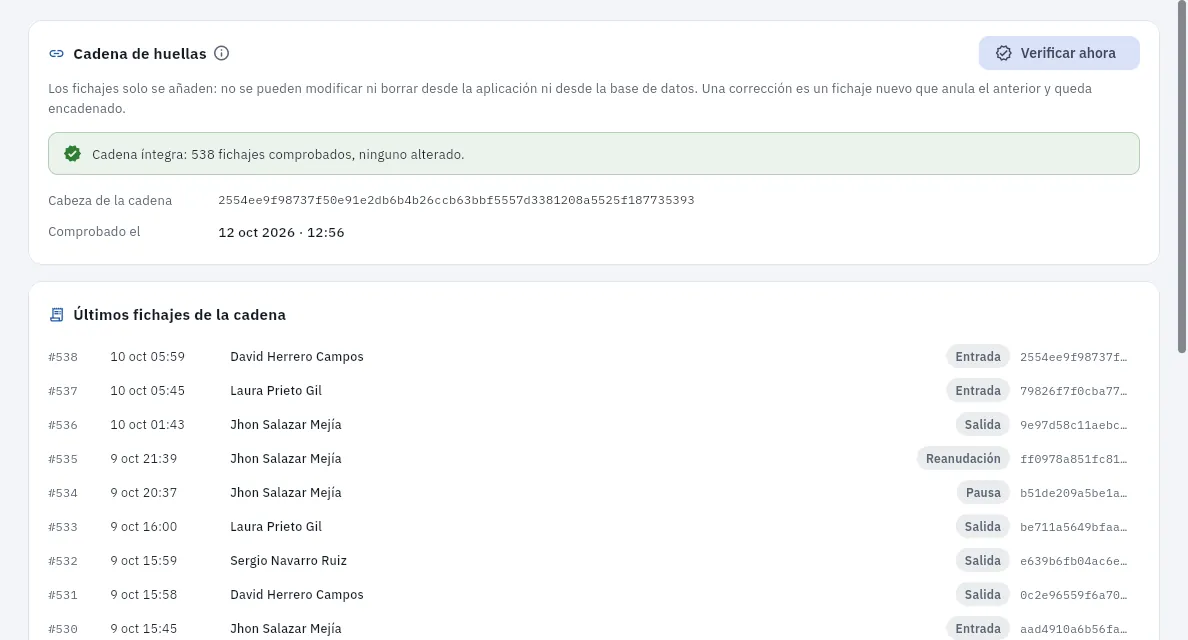The height and width of the screenshot is (640, 1188).
Task: Select the timestamp 10 oct 05:45
Action: 148,391
